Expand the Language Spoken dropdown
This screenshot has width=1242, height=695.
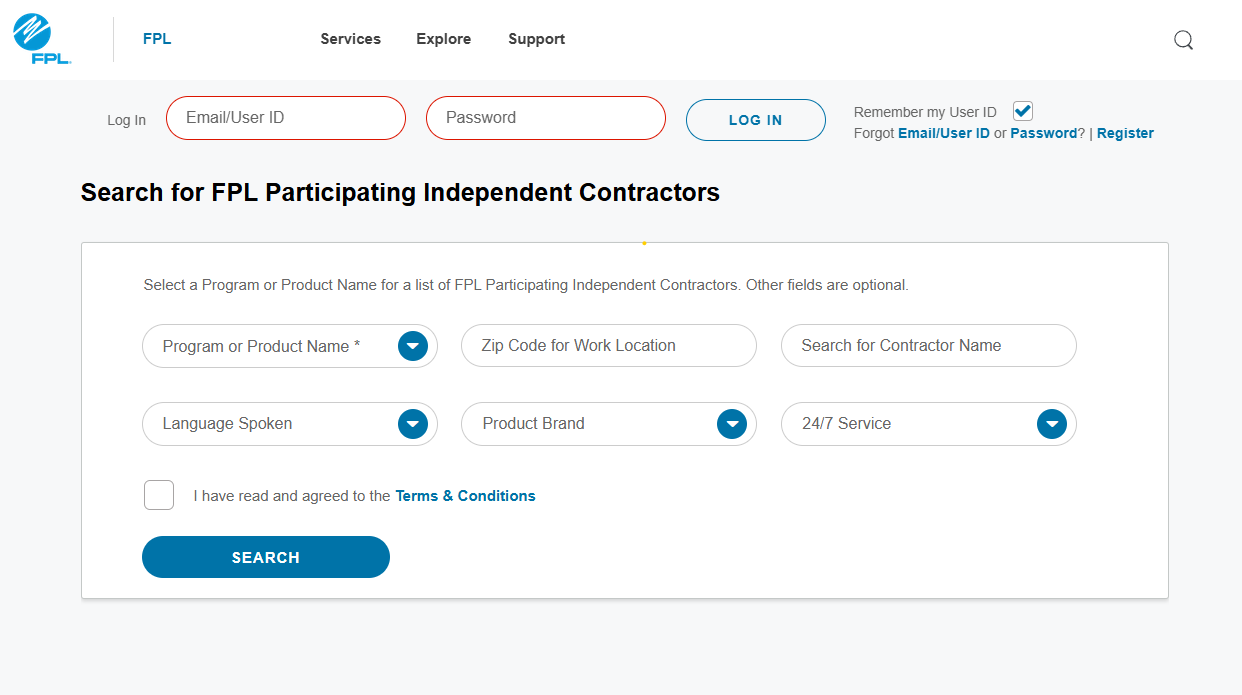click(290, 424)
